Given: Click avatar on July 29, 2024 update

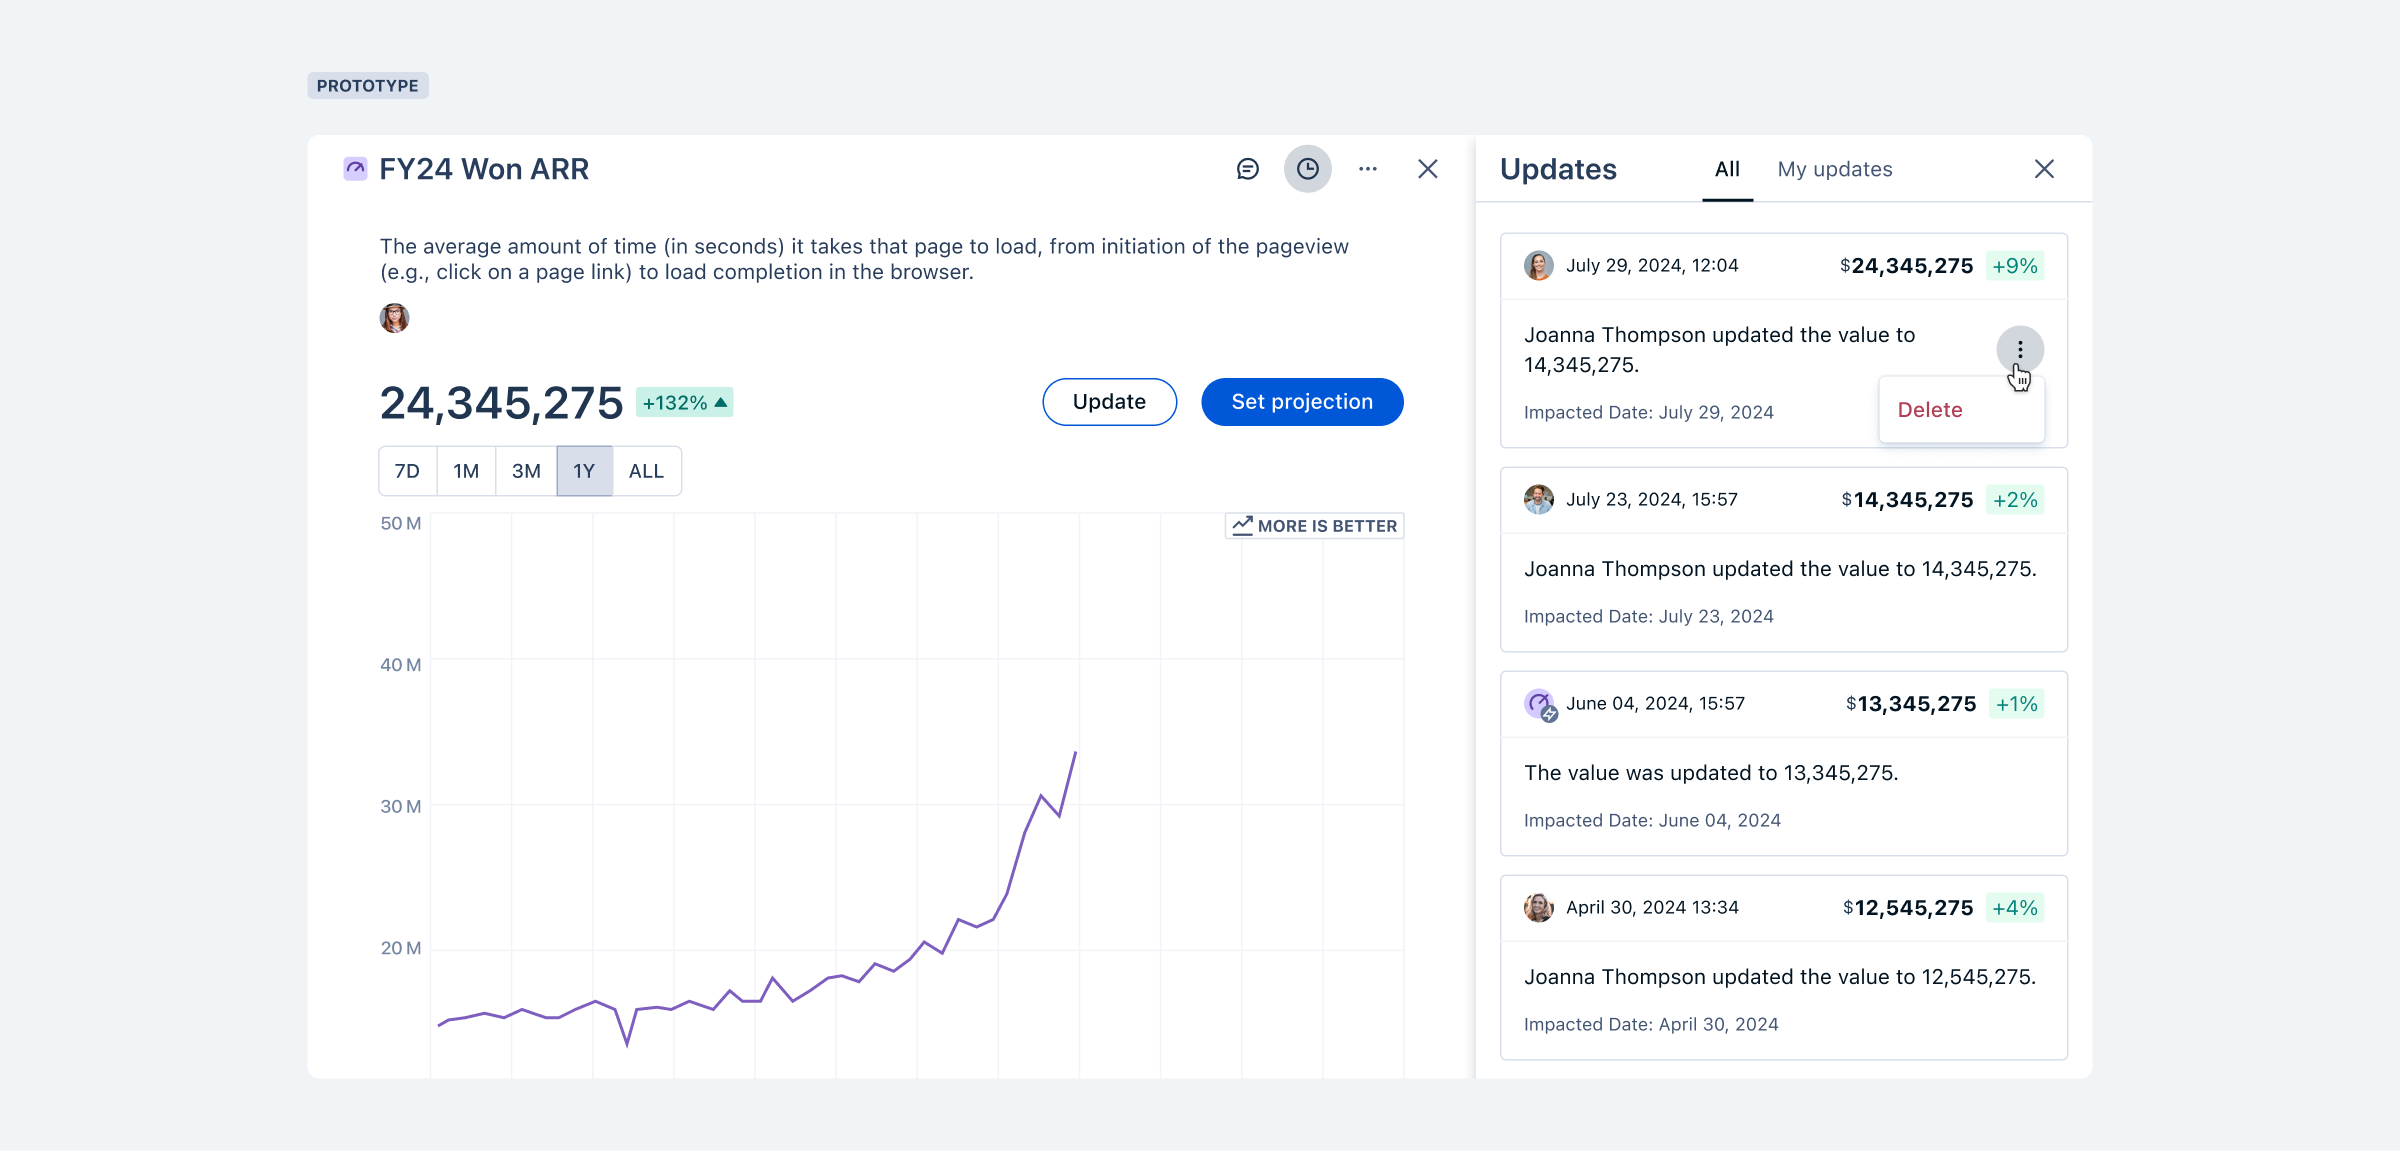Looking at the screenshot, I should (1538, 266).
